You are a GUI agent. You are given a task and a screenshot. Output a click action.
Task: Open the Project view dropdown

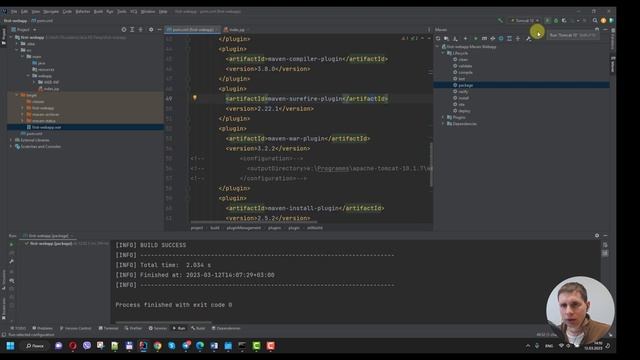24,29
